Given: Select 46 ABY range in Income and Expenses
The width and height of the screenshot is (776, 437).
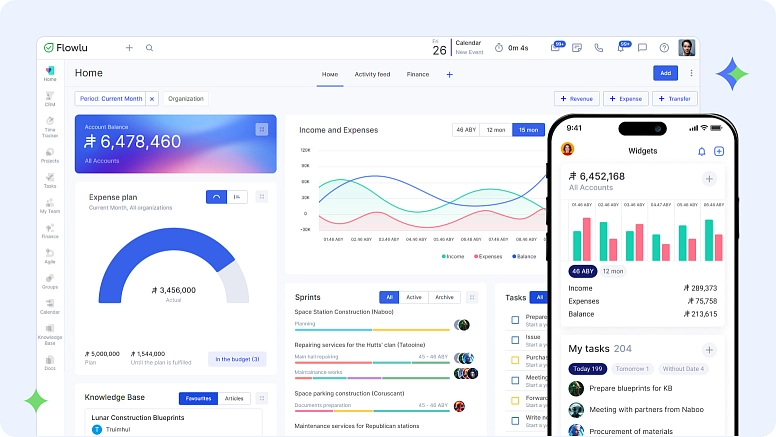Looking at the screenshot, I should coord(466,130).
